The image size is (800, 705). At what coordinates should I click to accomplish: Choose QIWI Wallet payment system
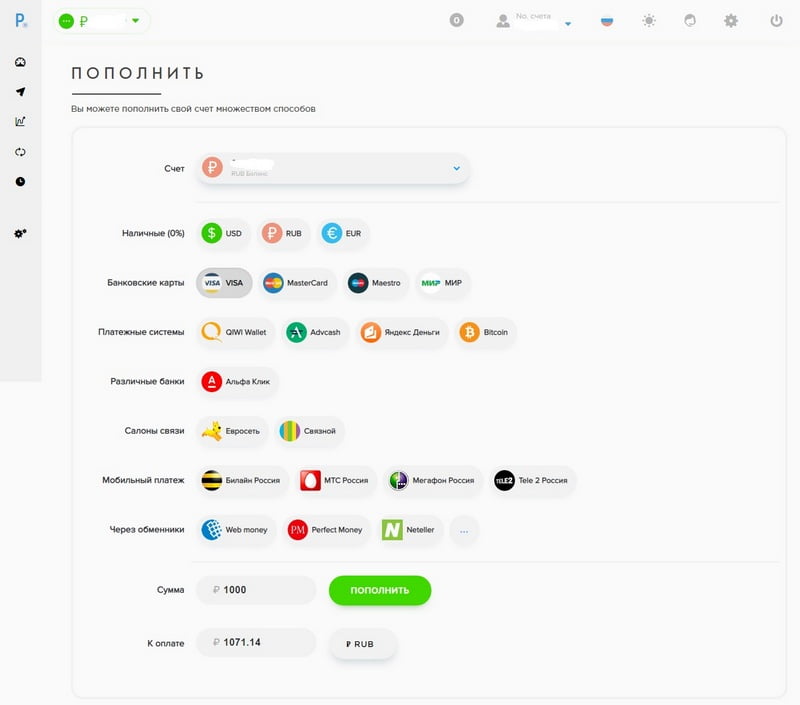[x=235, y=332]
